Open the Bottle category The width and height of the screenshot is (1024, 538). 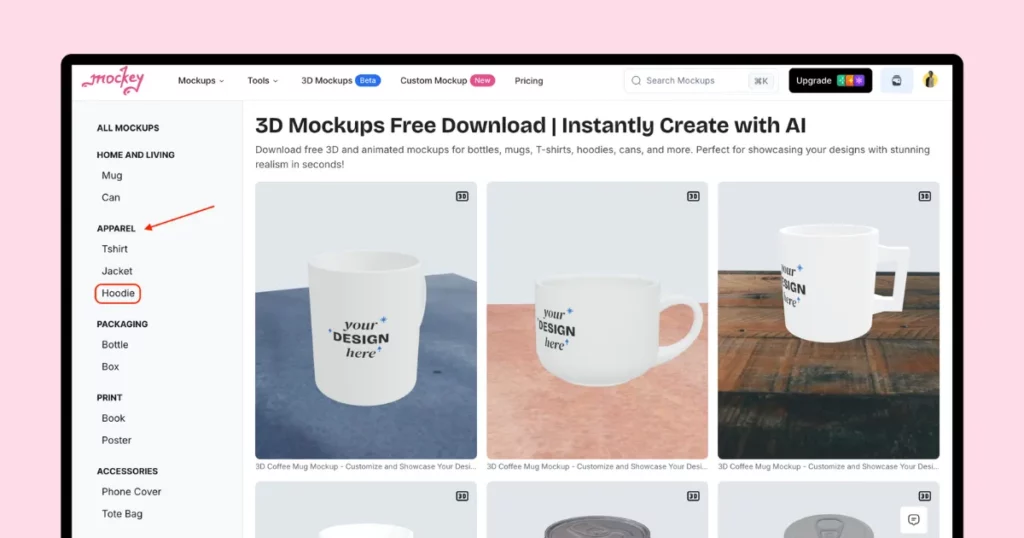point(115,345)
